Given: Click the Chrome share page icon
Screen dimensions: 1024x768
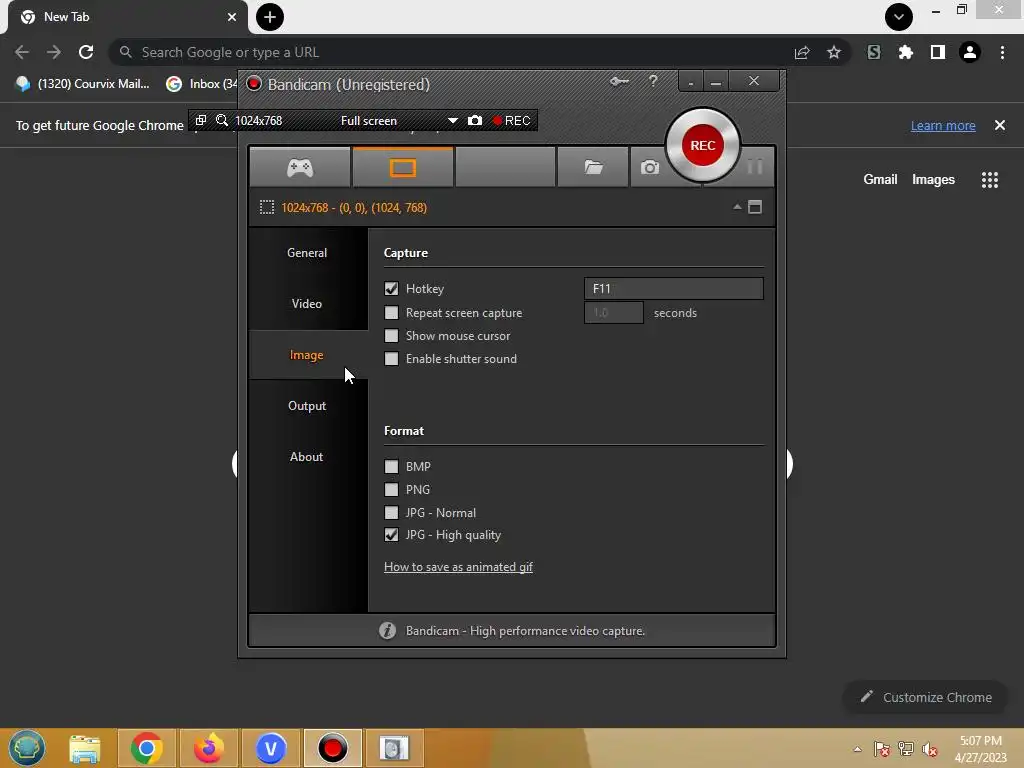Looking at the screenshot, I should click(802, 52).
